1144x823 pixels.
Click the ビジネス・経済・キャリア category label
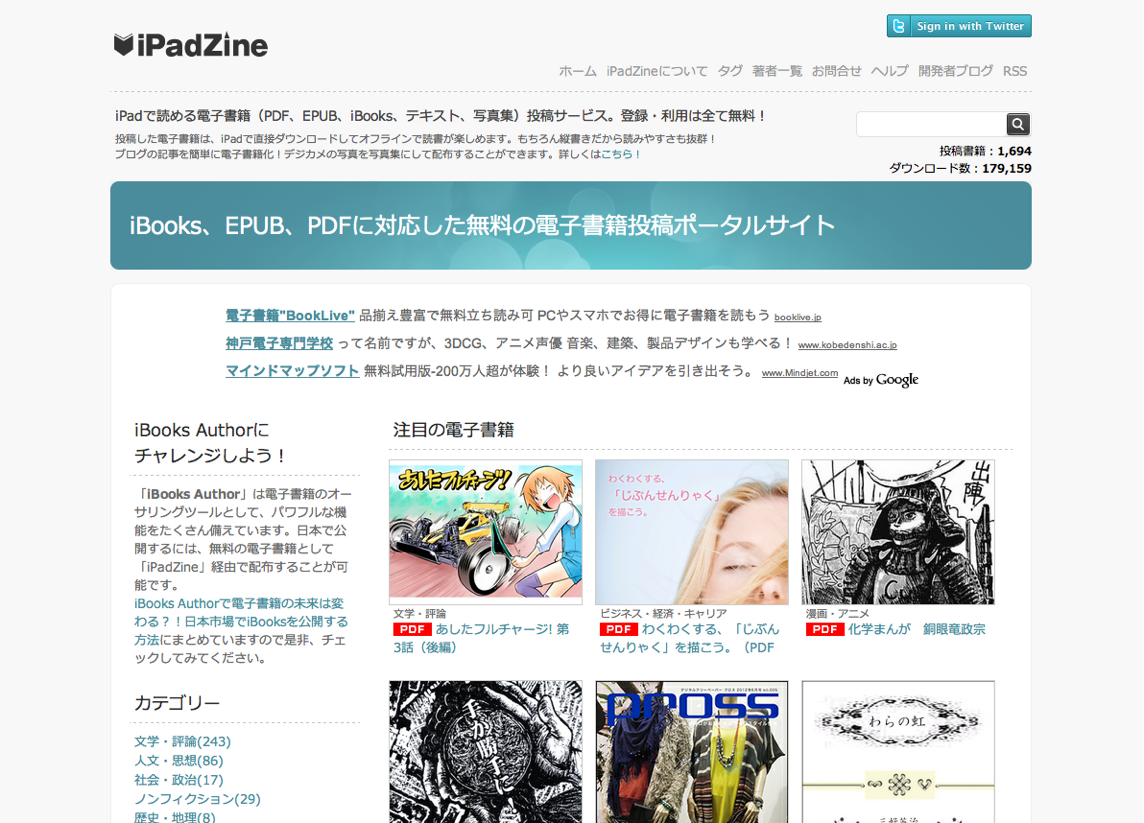[x=663, y=614]
